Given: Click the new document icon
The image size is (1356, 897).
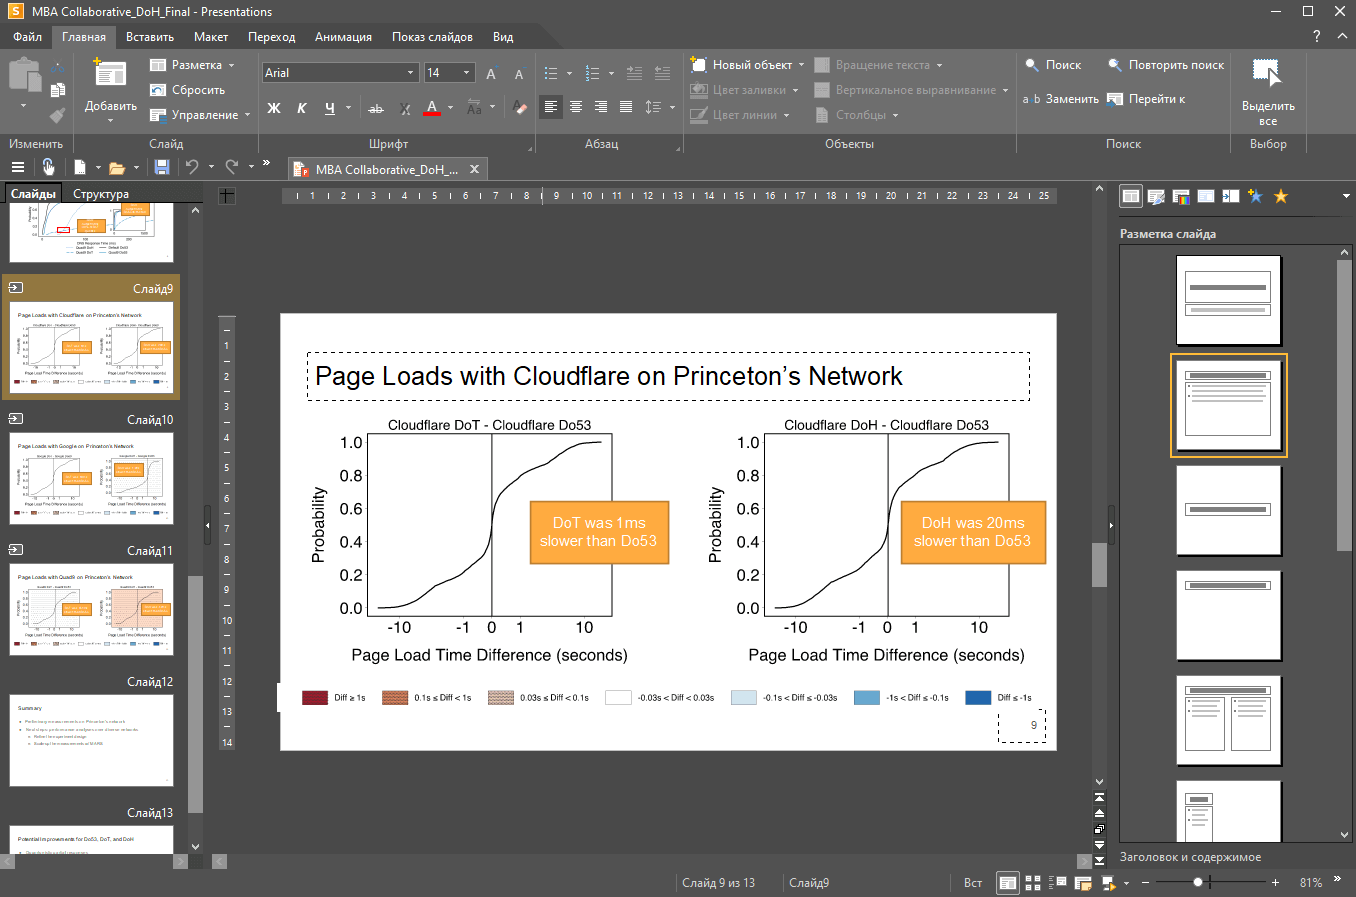Looking at the screenshot, I should coord(80,167).
